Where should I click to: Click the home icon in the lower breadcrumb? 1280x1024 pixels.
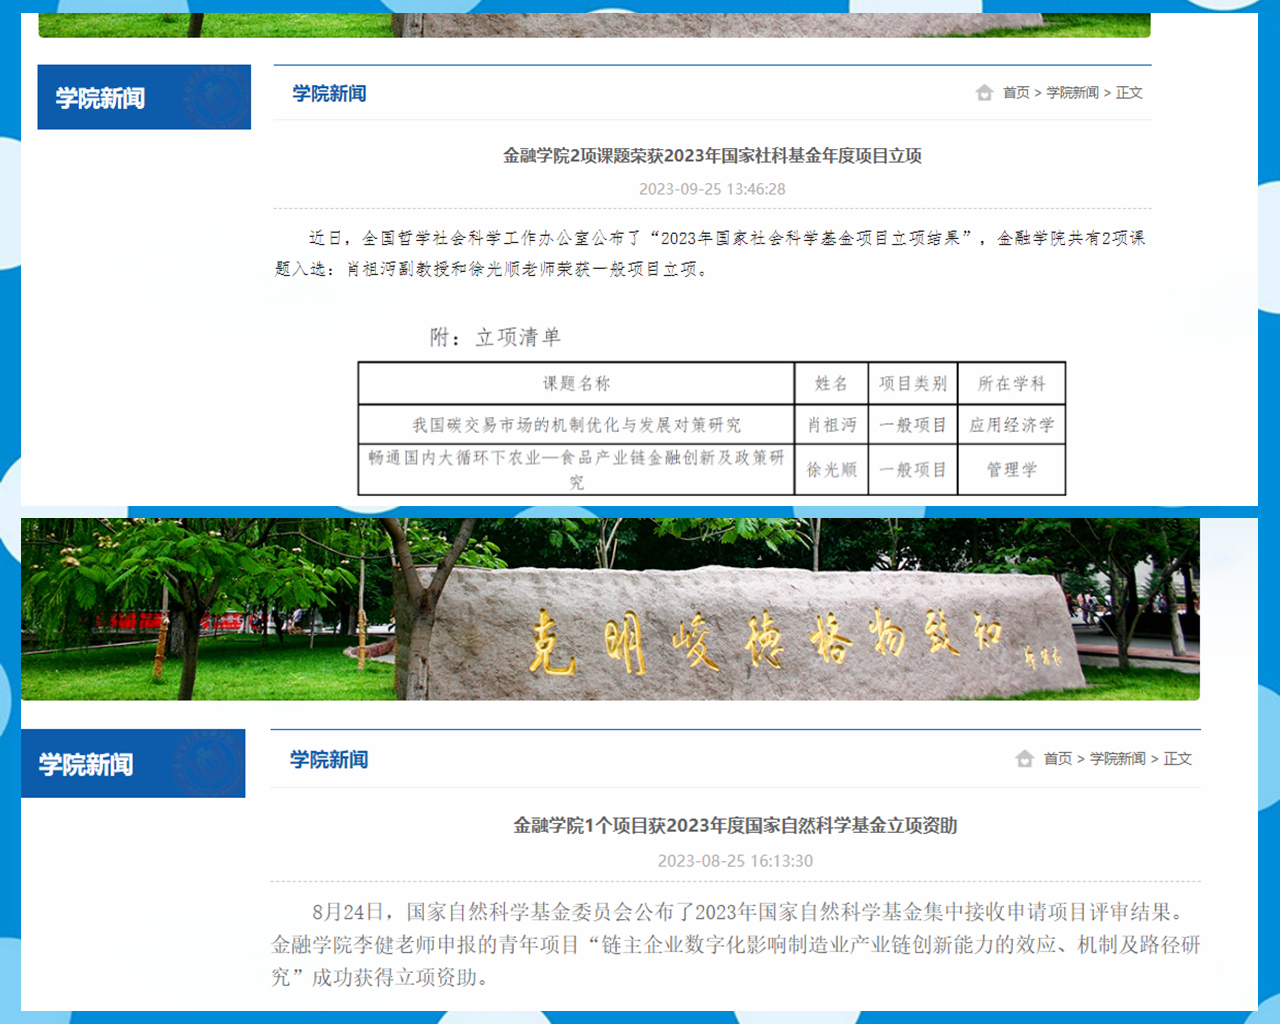(1024, 759)
